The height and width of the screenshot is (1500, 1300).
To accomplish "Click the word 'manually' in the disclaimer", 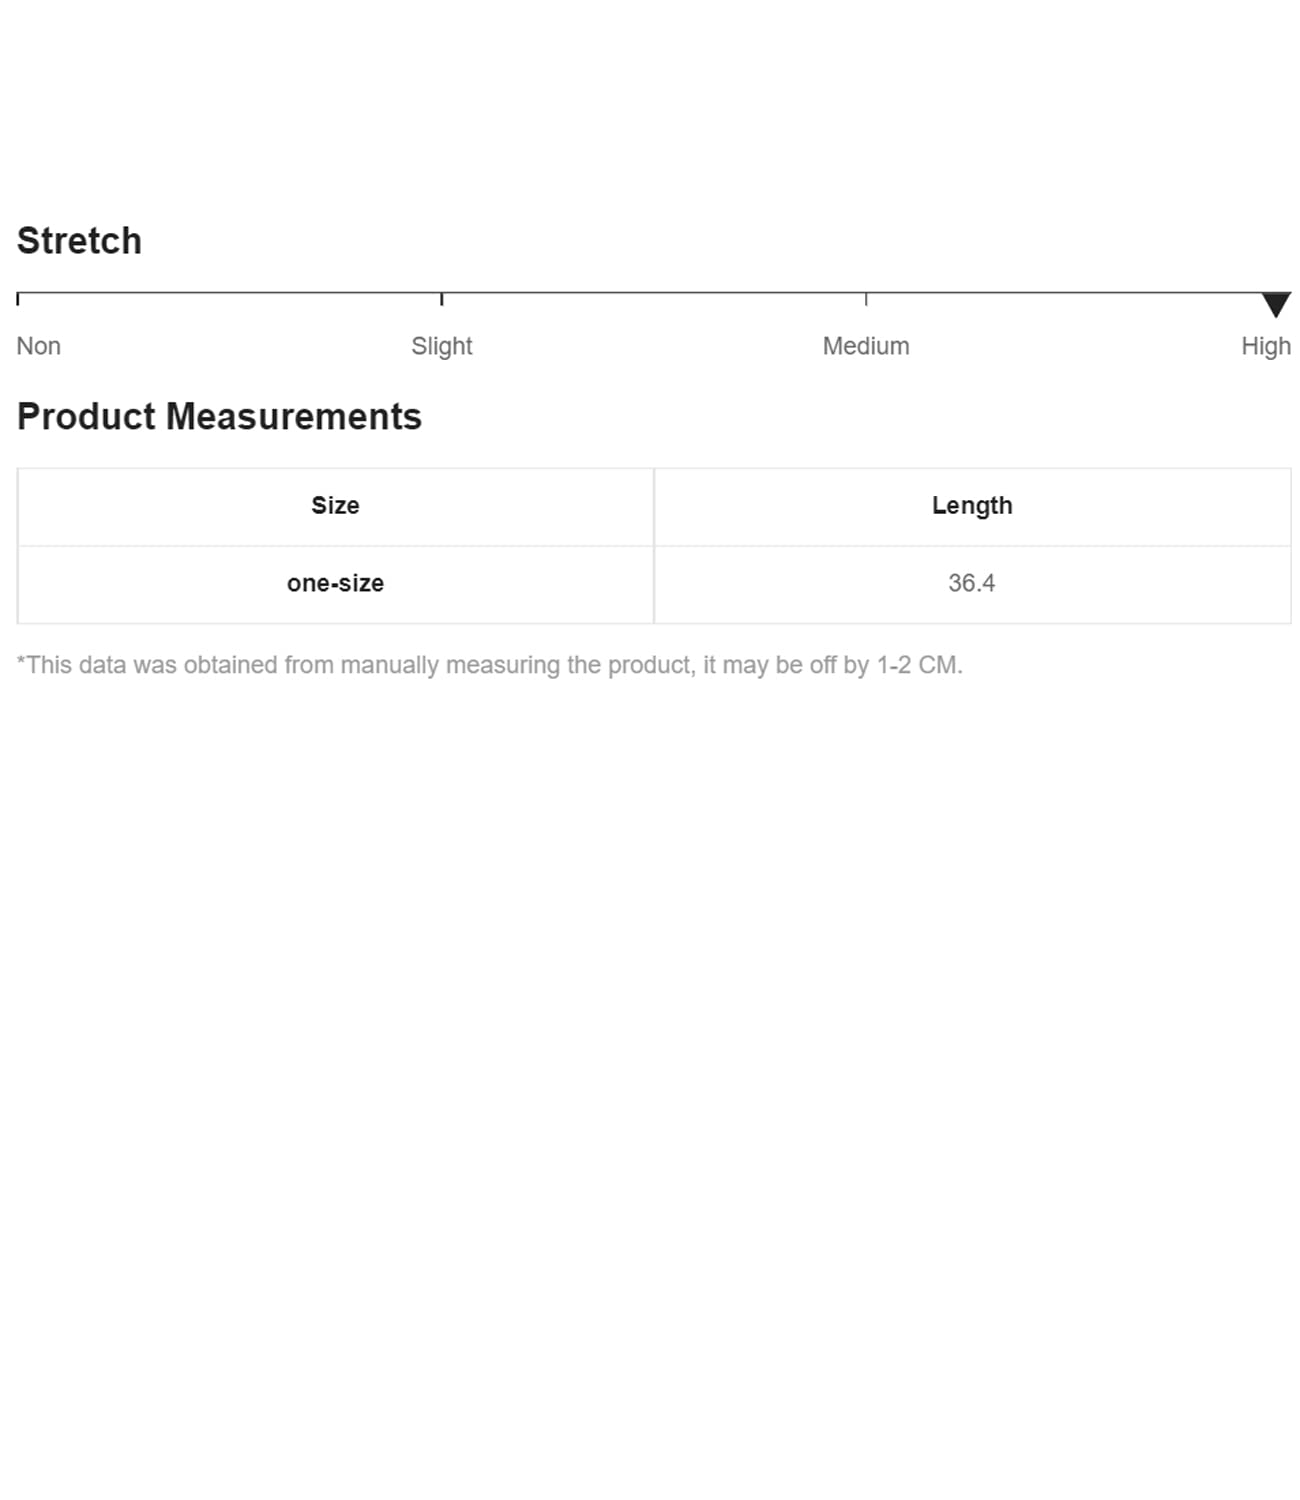I will (389, 666).
